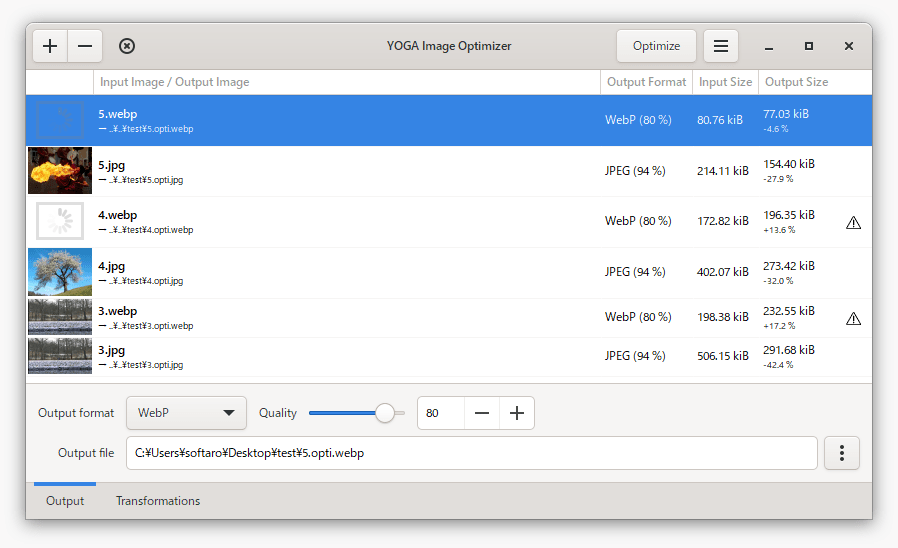Click the warning icon on 4.webp row
The image size is (898, 548).
coord(853,223)
